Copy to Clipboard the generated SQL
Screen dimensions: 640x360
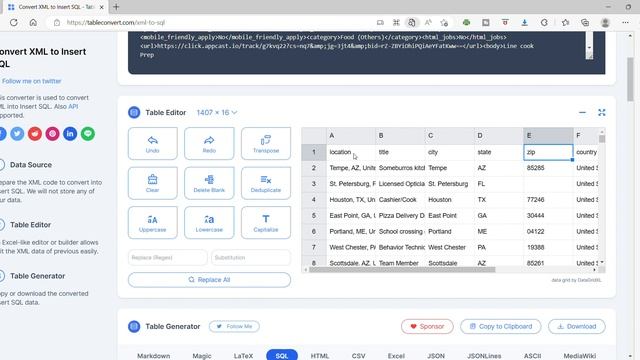501,326
